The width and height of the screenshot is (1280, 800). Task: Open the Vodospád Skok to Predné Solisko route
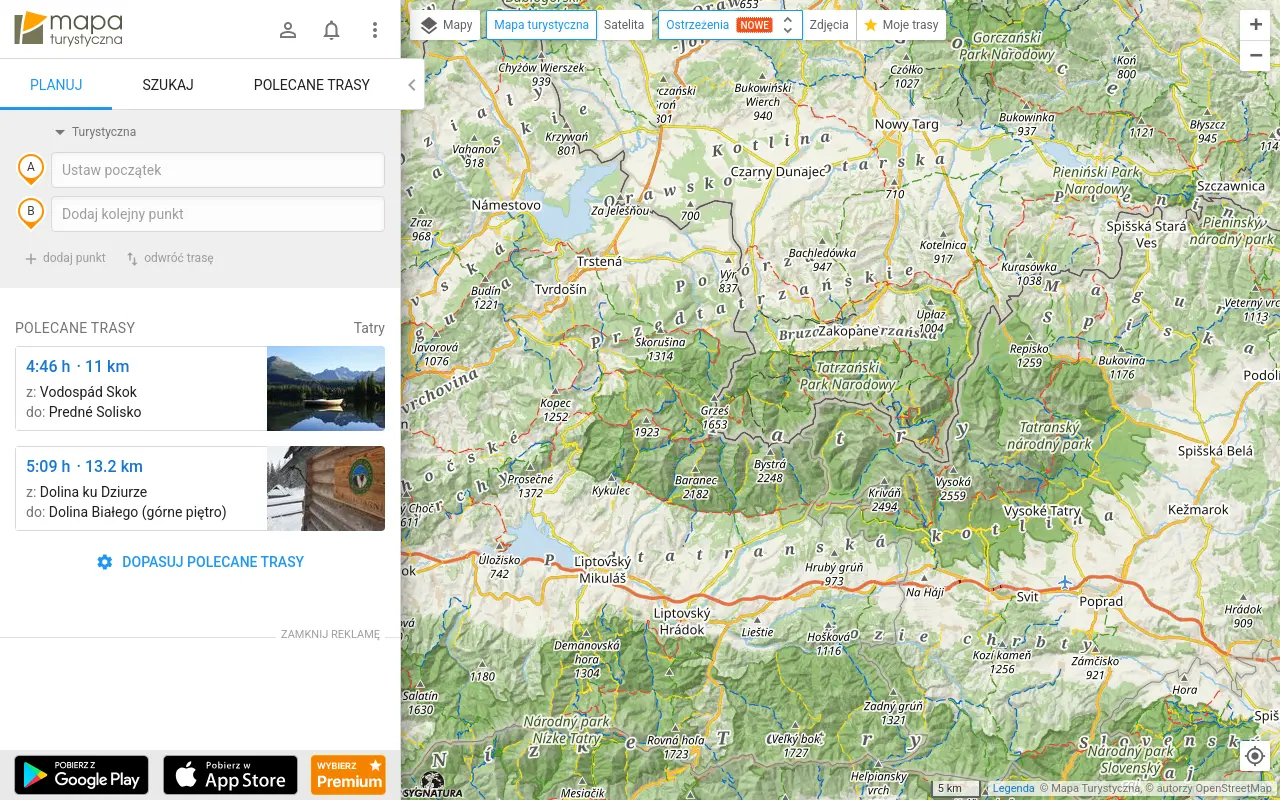[x=200, y=388]
